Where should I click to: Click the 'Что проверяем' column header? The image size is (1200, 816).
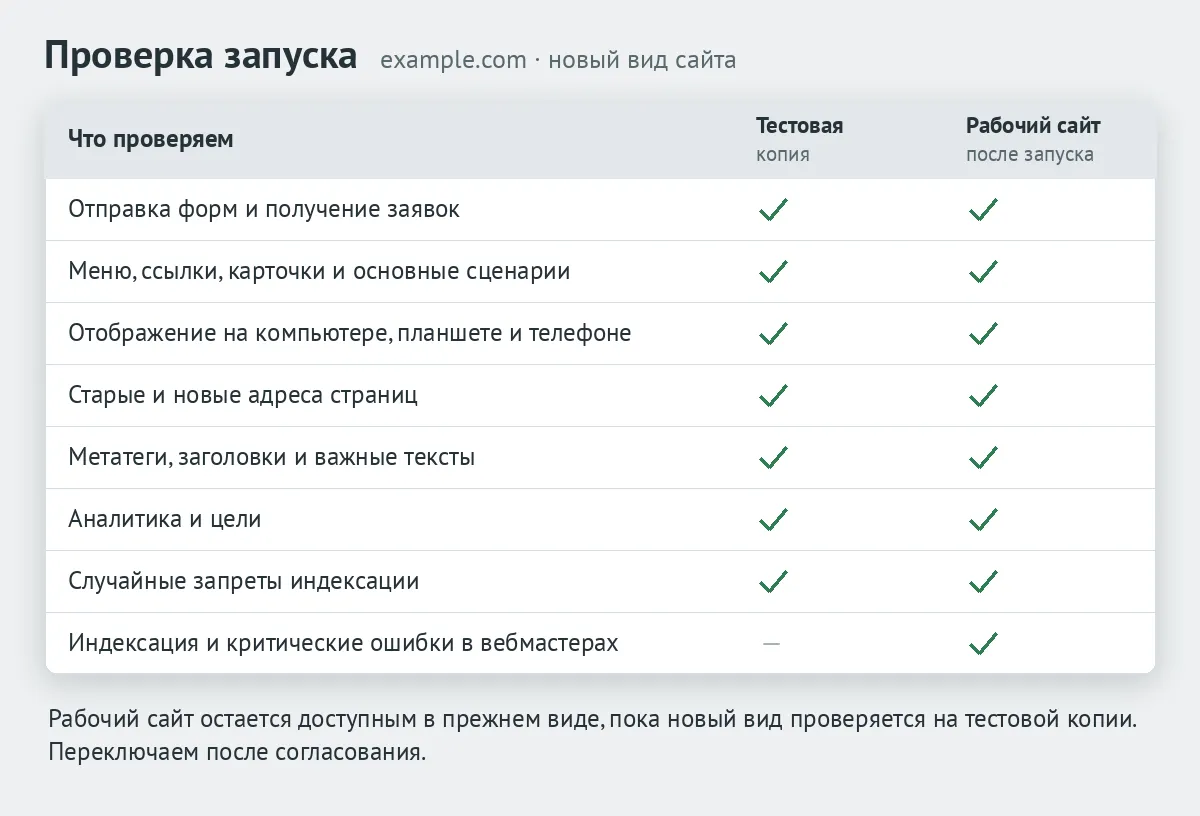[x=151, y=139]
